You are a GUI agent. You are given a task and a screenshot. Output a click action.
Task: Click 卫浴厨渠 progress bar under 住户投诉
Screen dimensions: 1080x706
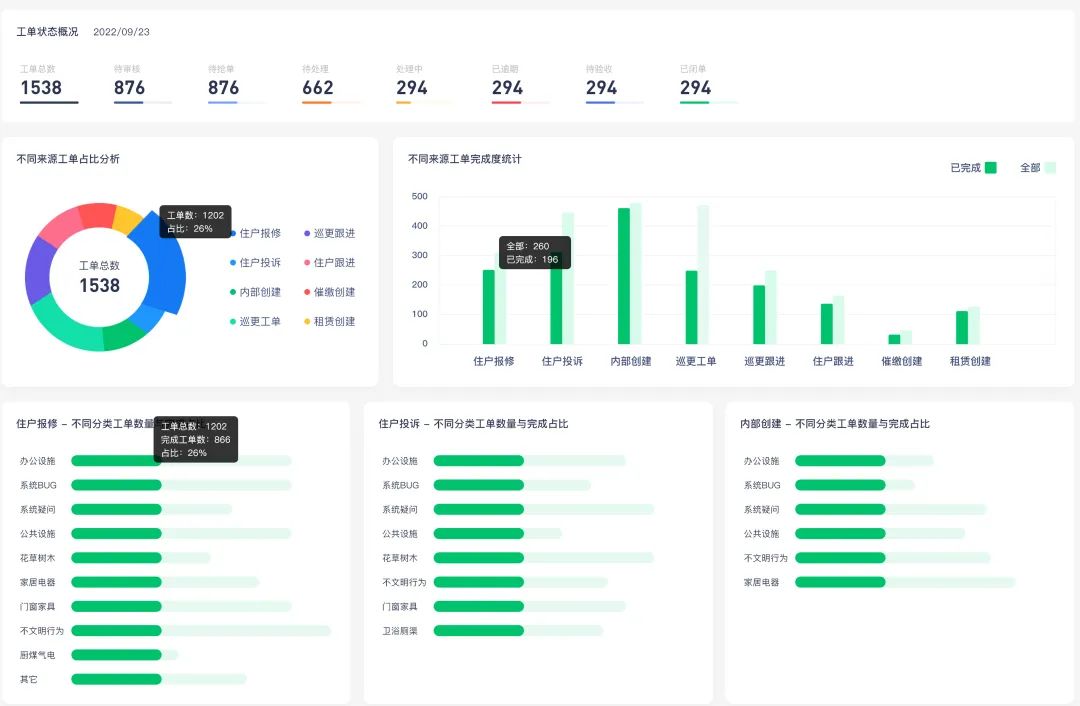pos(518,631)
